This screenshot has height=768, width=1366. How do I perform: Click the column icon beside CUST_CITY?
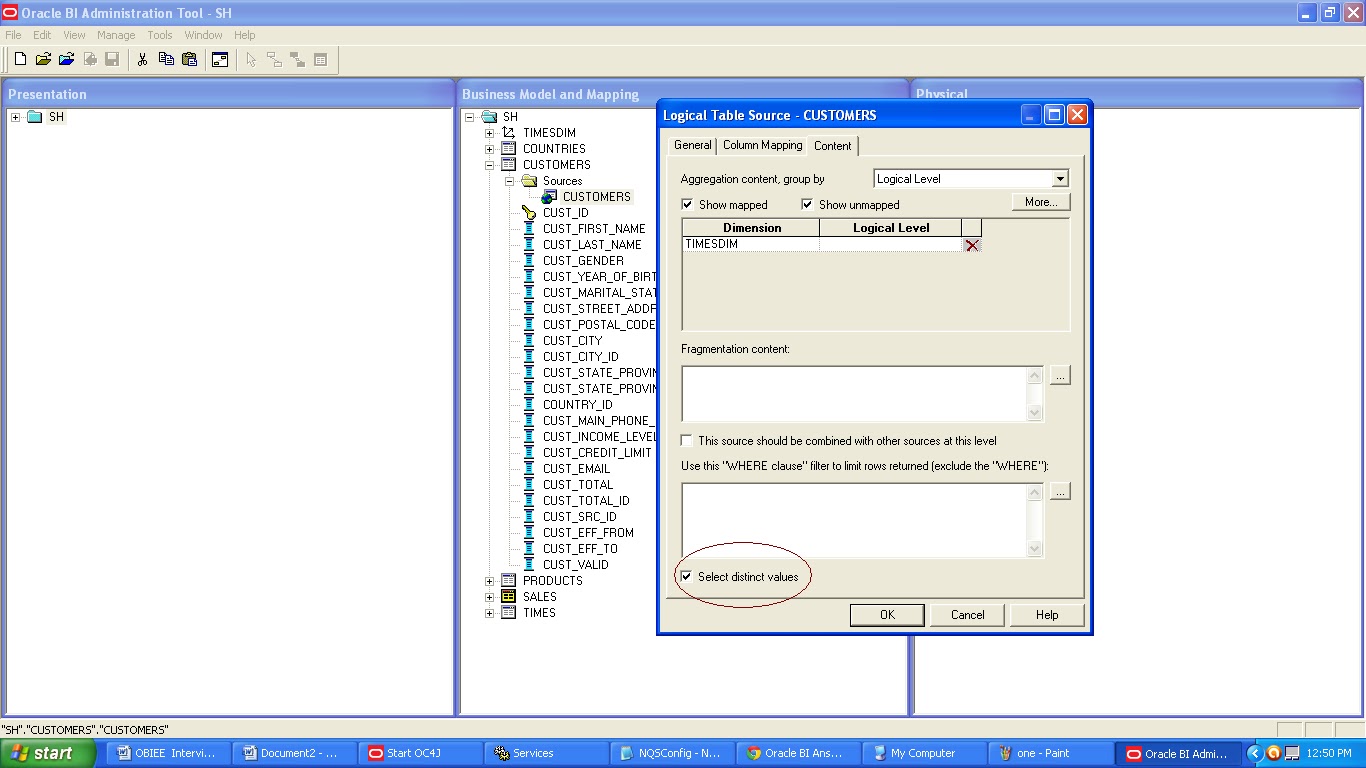tap(529, 341)
